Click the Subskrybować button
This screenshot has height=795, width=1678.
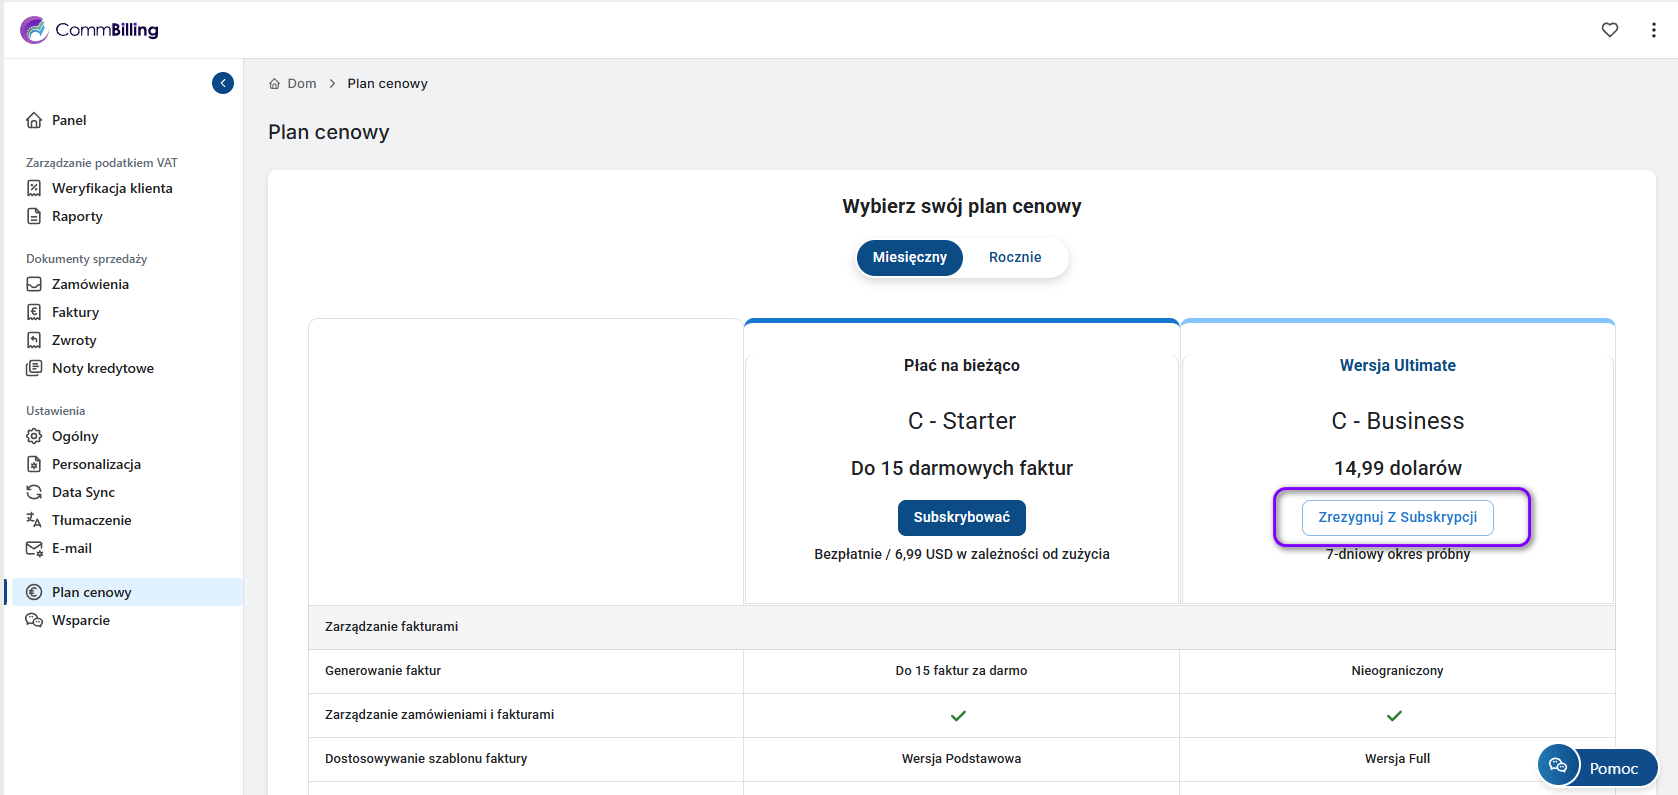[961, 517]
